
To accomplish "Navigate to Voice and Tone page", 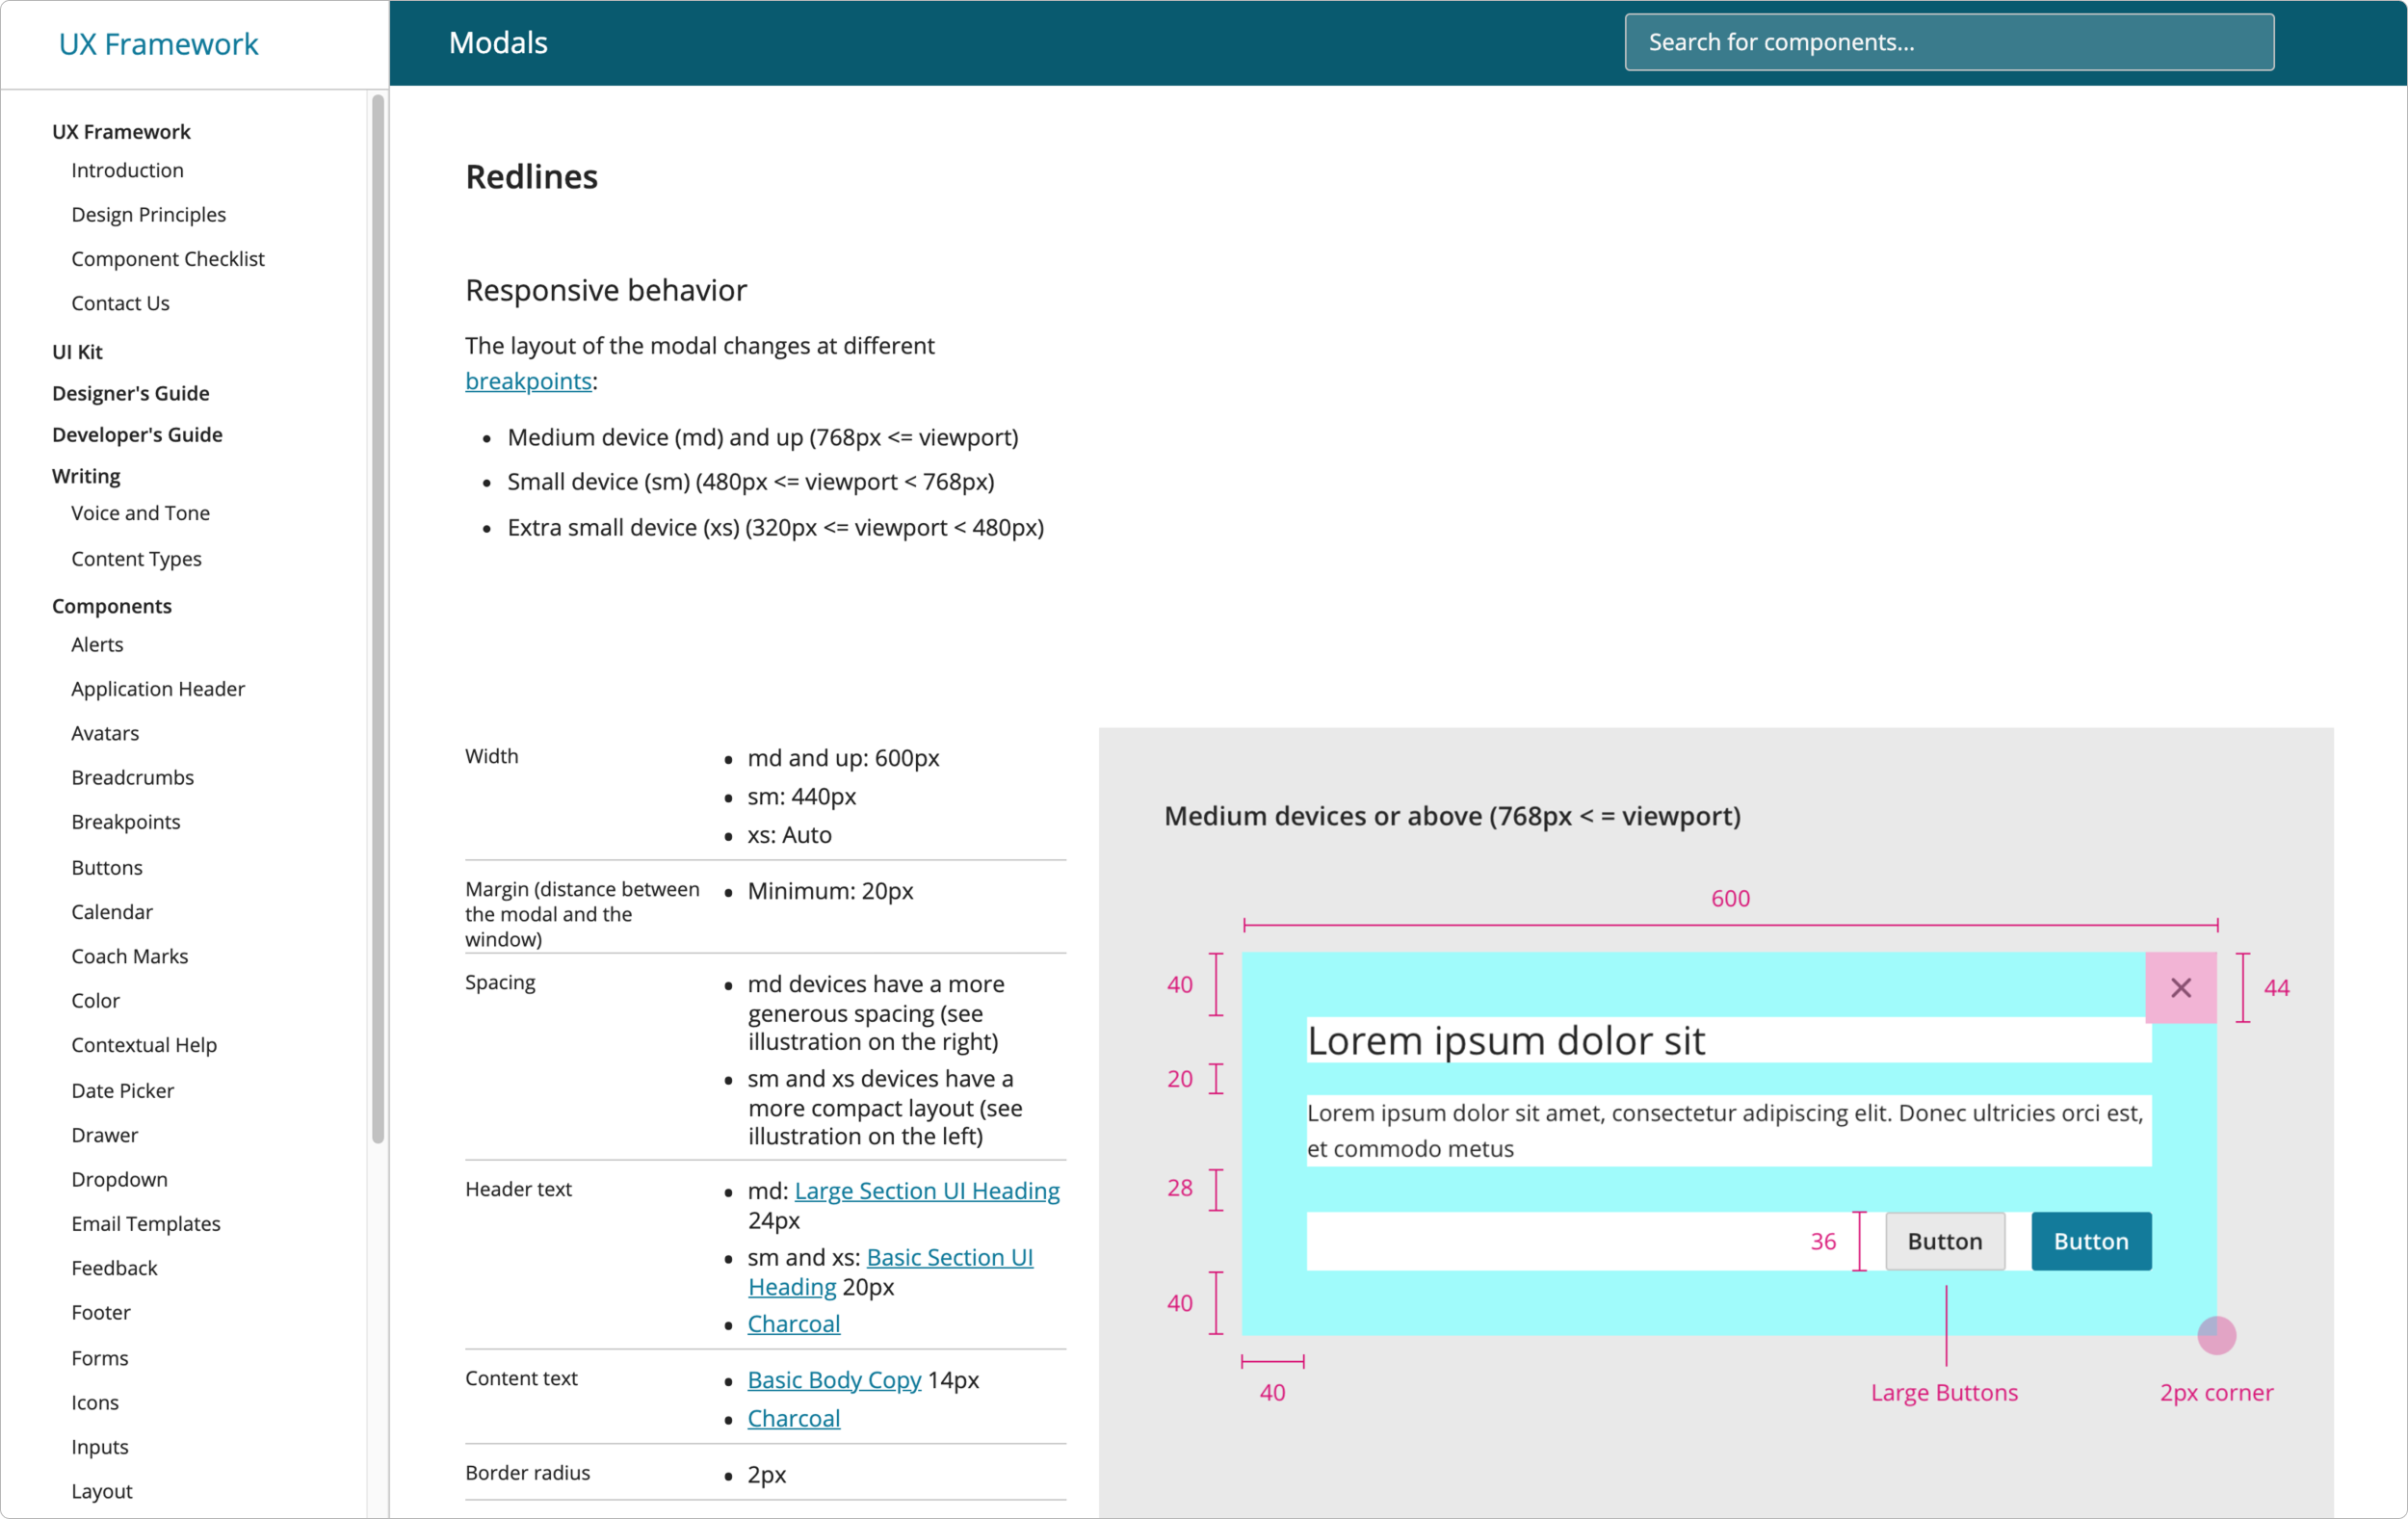I will pos(140,513).
